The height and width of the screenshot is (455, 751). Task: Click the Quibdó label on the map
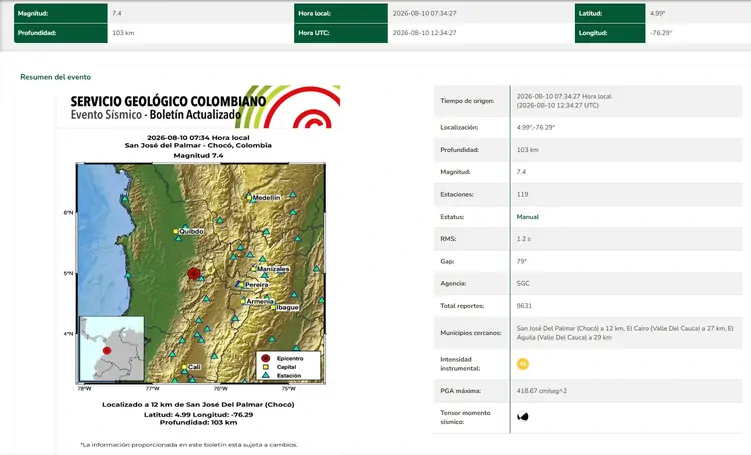tap(191, 231)
